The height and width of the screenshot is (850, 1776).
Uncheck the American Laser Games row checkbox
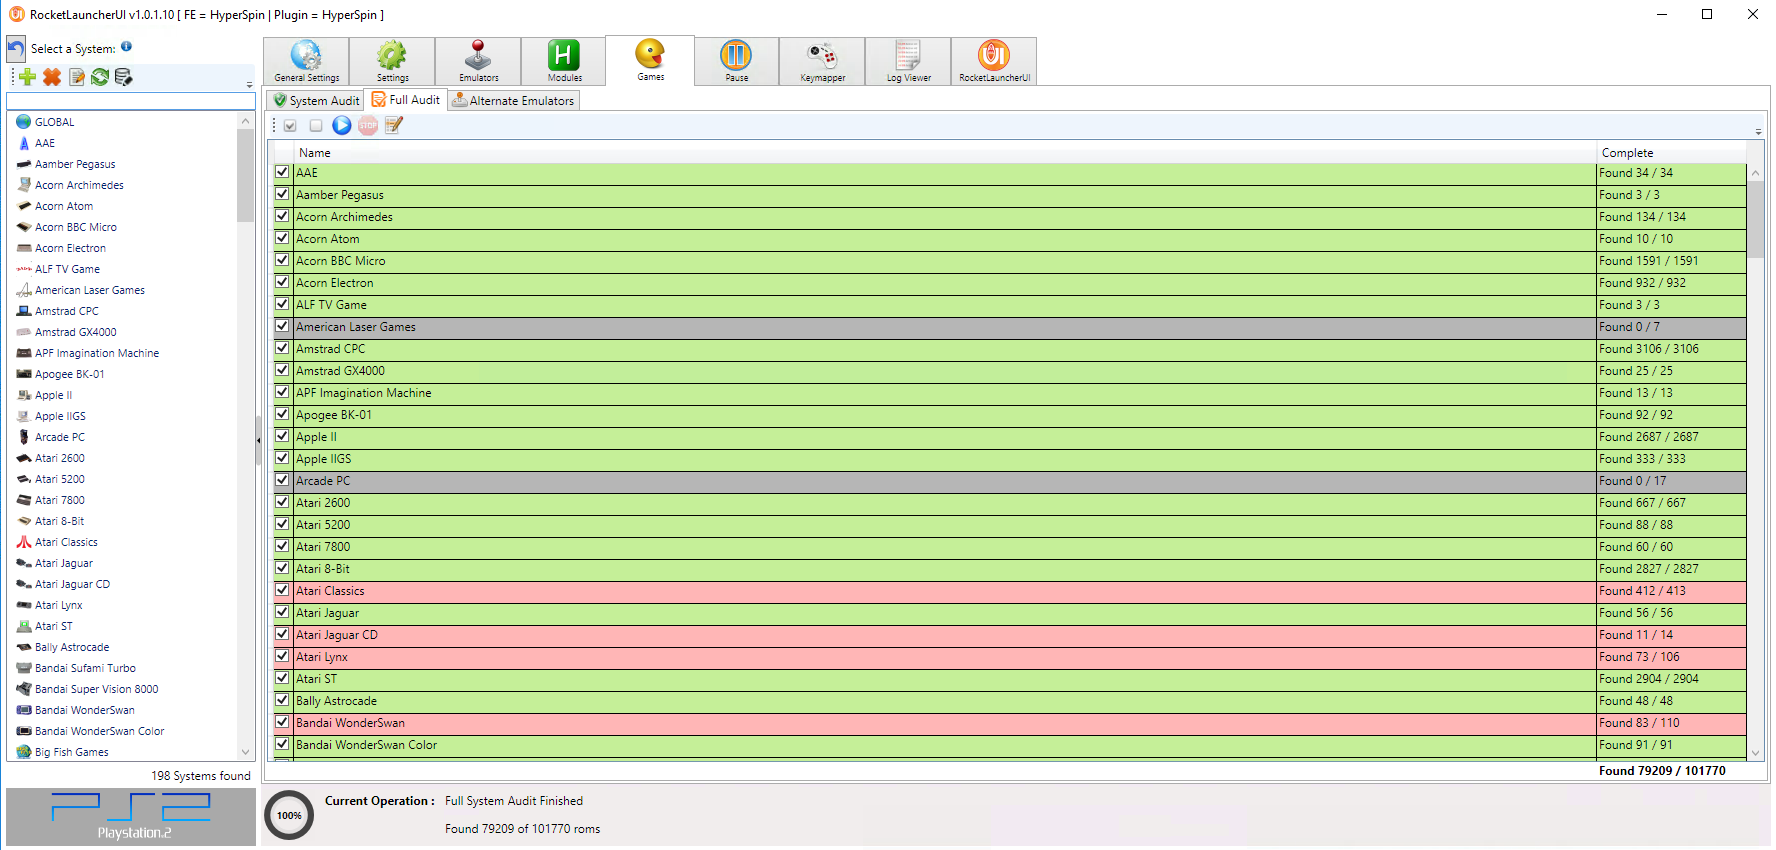pyautogui.click(x=282, y=326)
